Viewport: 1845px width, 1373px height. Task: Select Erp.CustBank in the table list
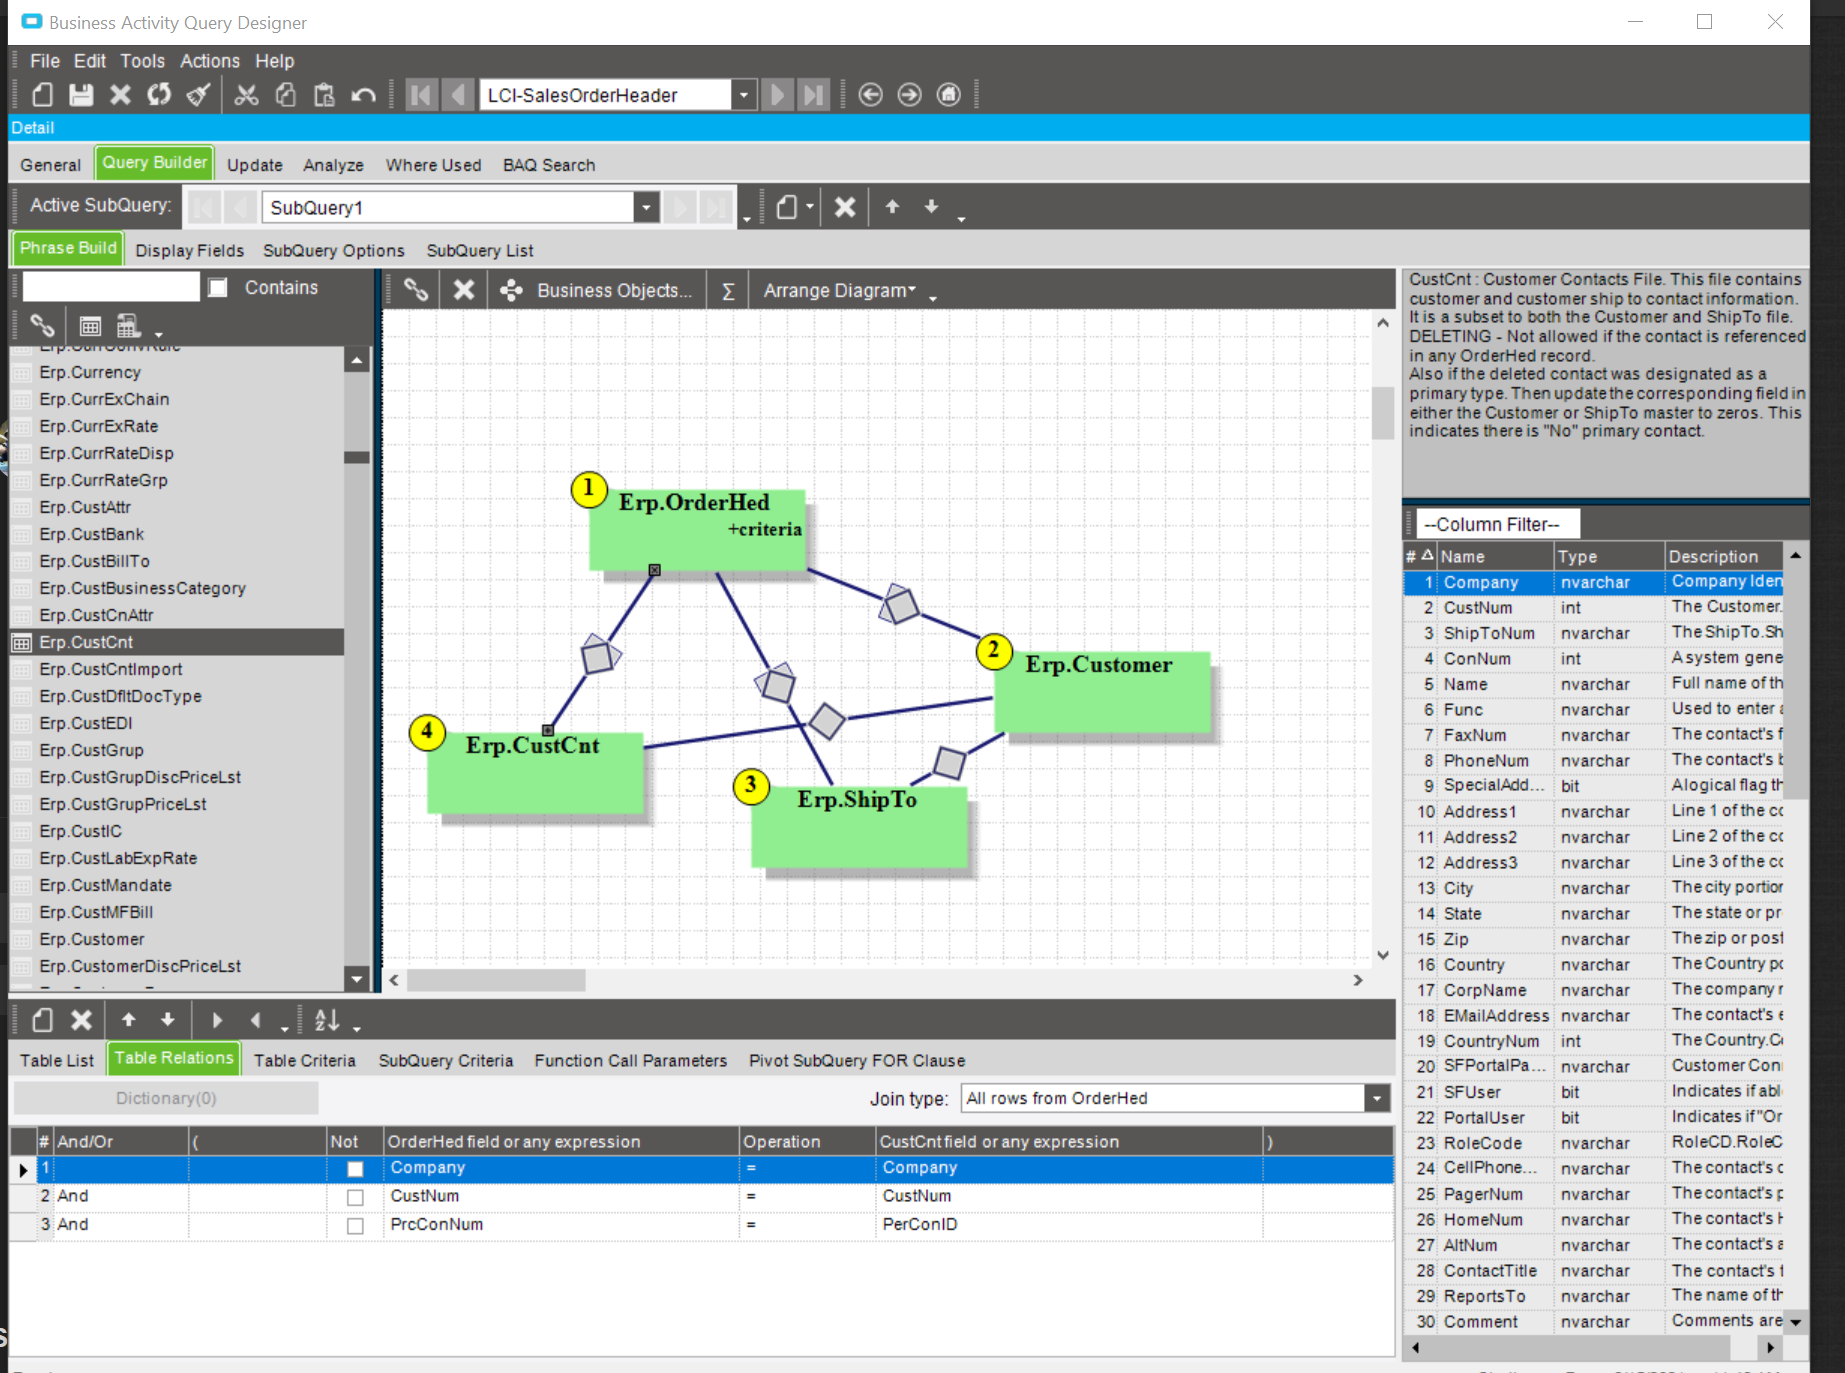pyautogui.click(x=177, y=534)
